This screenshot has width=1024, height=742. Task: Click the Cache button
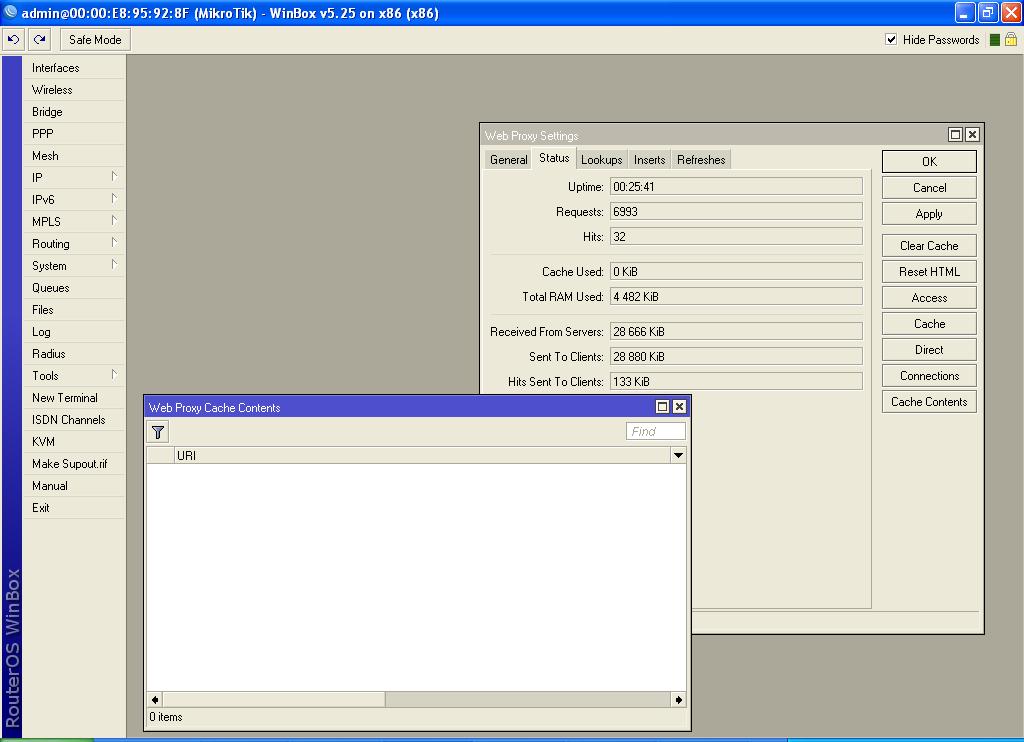929,324
